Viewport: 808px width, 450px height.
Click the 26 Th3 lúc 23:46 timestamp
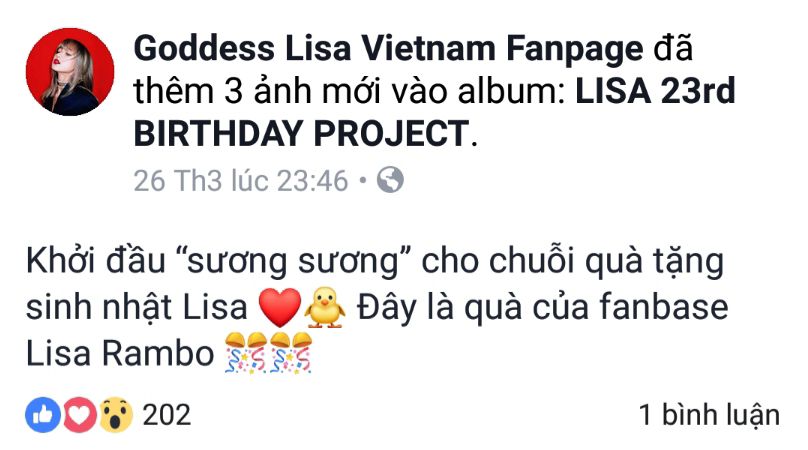click(x=241, y=181)
